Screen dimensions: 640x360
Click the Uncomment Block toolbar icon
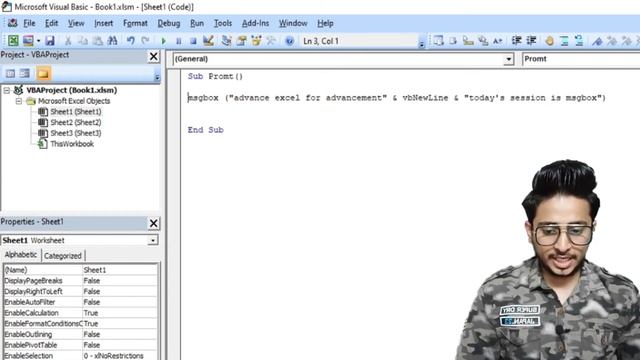pyautogui.click(x=579, y=40)
